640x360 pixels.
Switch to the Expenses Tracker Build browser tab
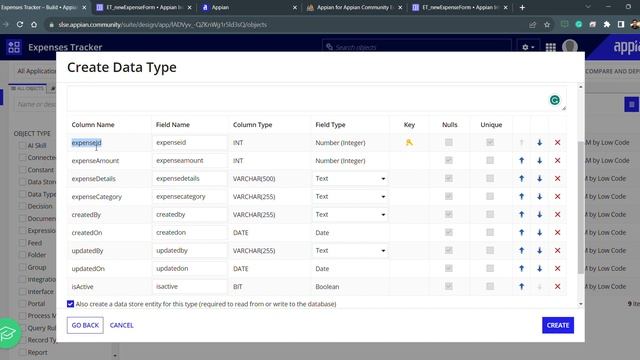click(x=44, y=7)
